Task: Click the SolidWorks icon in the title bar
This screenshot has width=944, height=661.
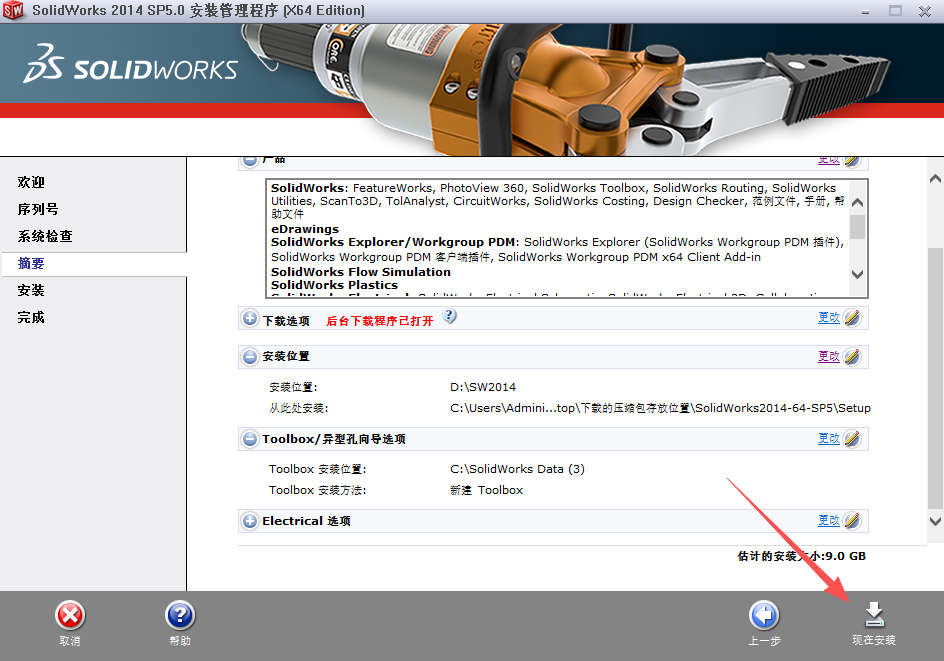Action: [x=13, y=10]
